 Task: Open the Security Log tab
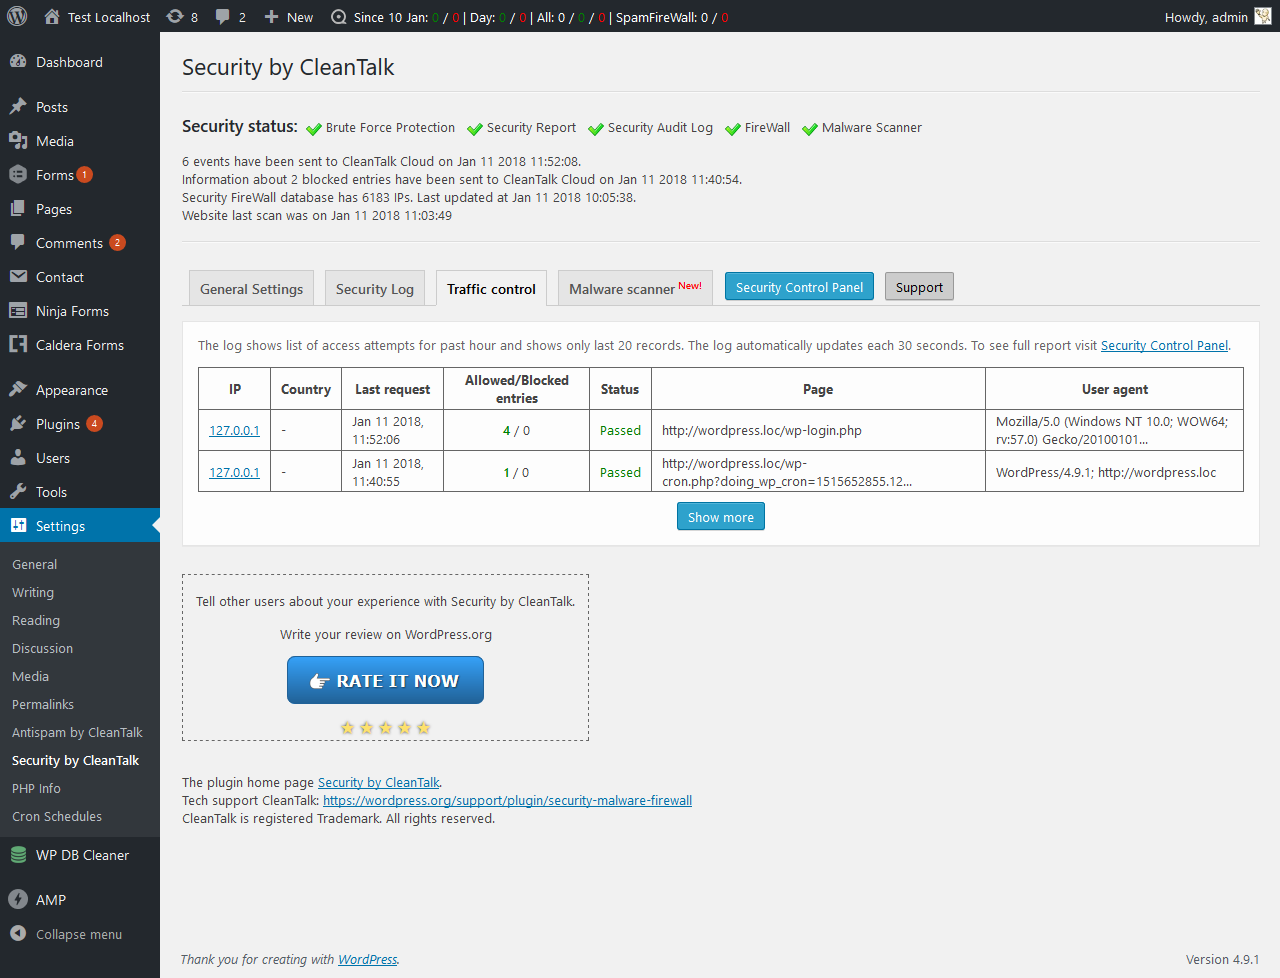coord(374,289)
